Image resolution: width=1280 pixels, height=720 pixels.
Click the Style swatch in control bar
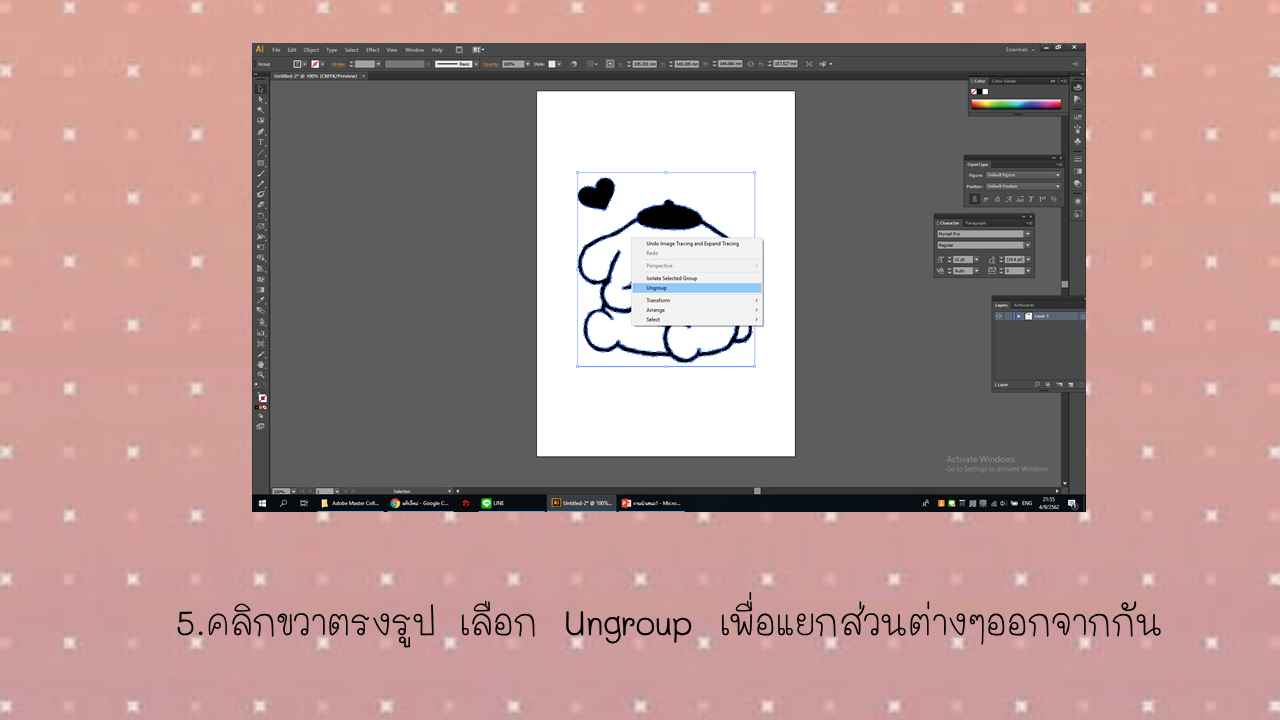point(551,64)
